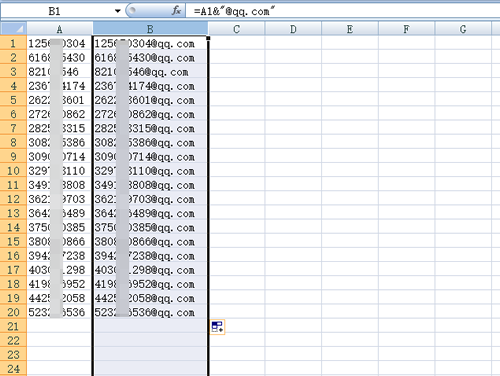
Task: Click the fill handle at top of column B
Action: 208,38
